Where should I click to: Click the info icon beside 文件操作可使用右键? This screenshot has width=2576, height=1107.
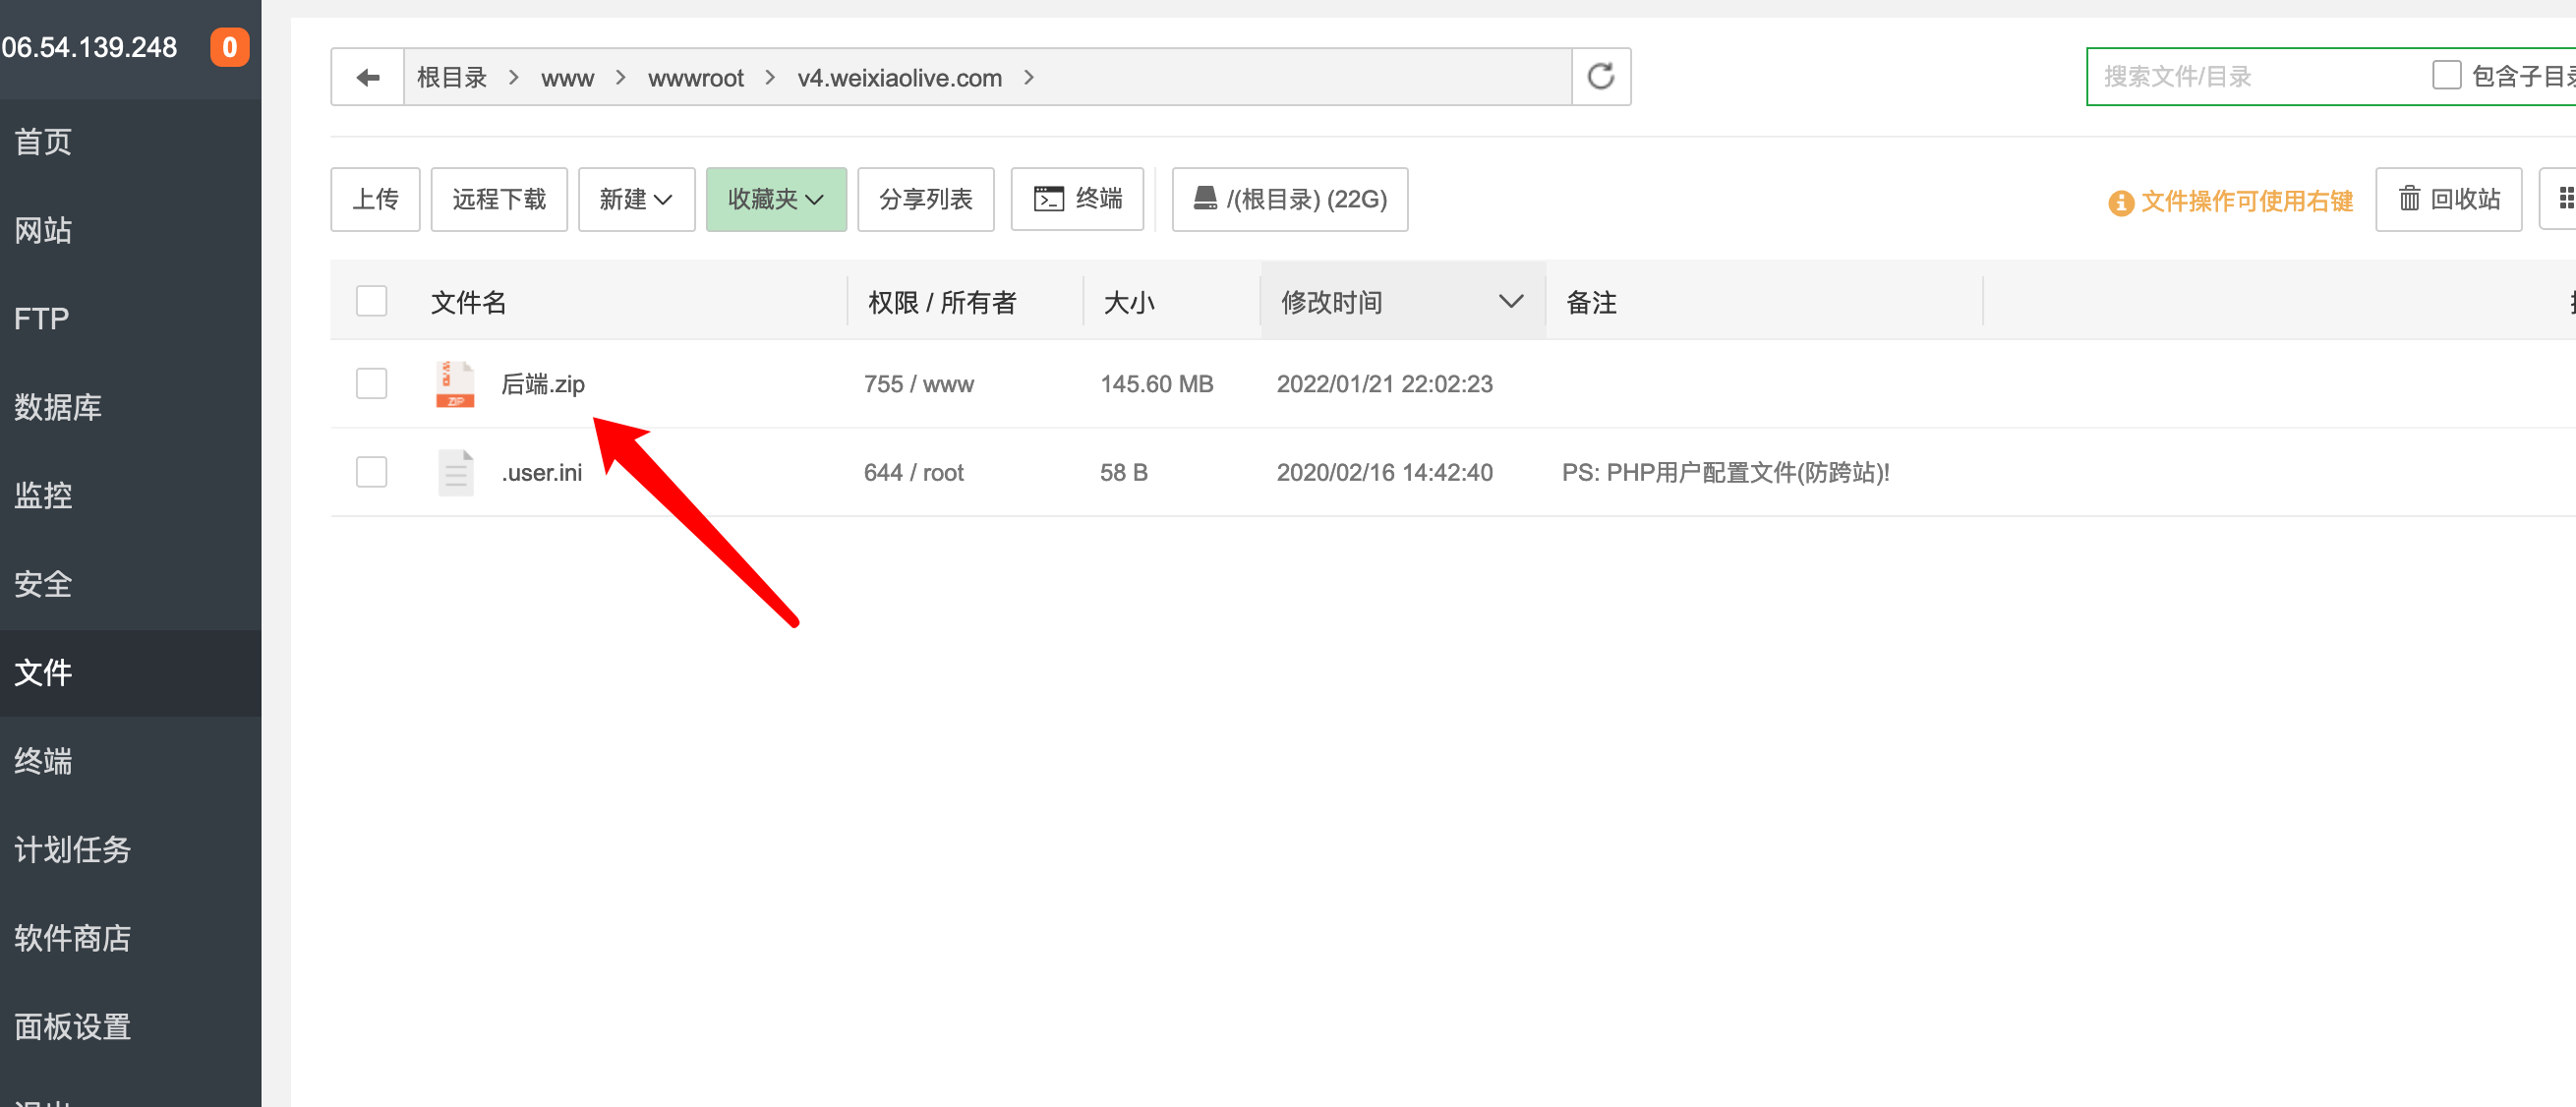pos(2119,201)
